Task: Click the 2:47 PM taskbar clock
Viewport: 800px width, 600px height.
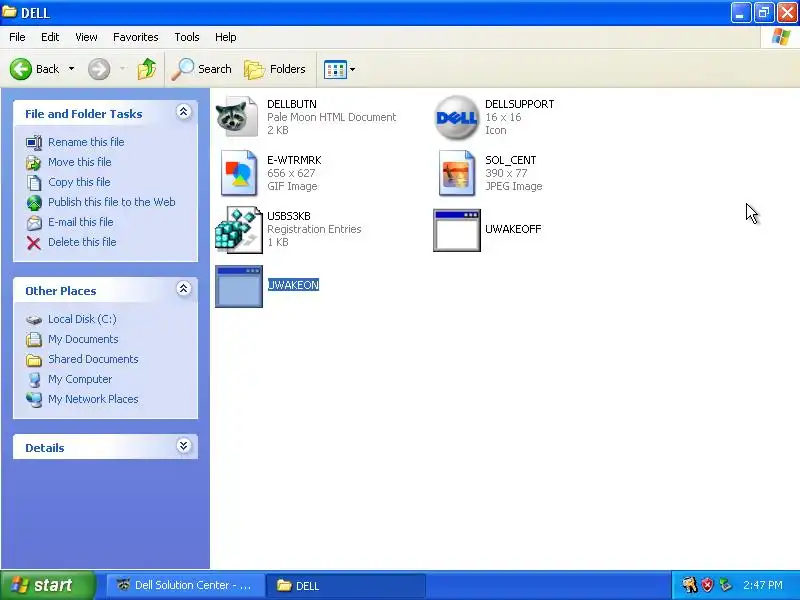Action: point(763,585)
